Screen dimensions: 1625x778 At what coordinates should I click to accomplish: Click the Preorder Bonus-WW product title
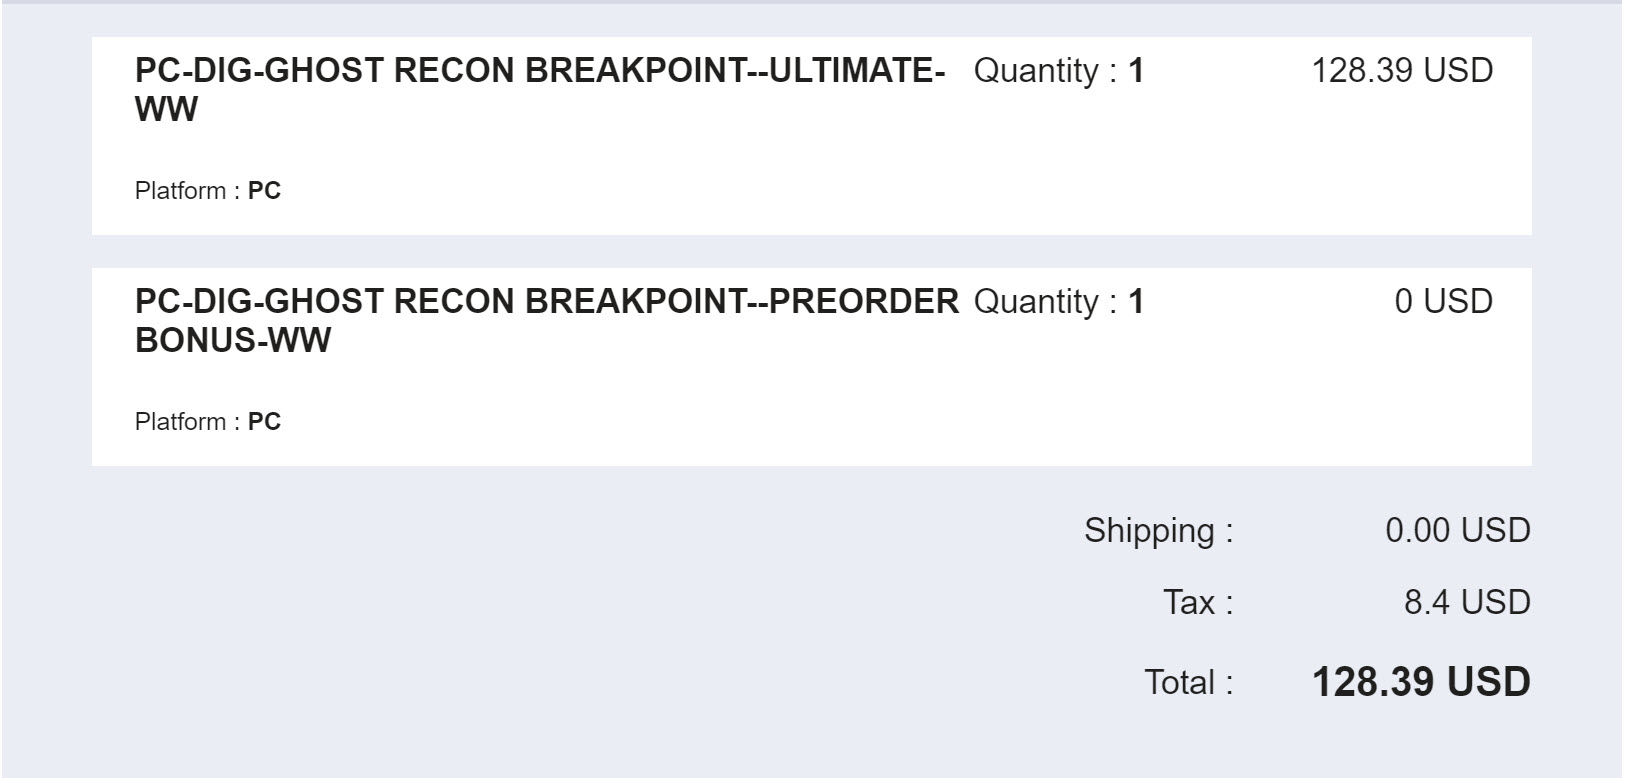pos(546,302)
